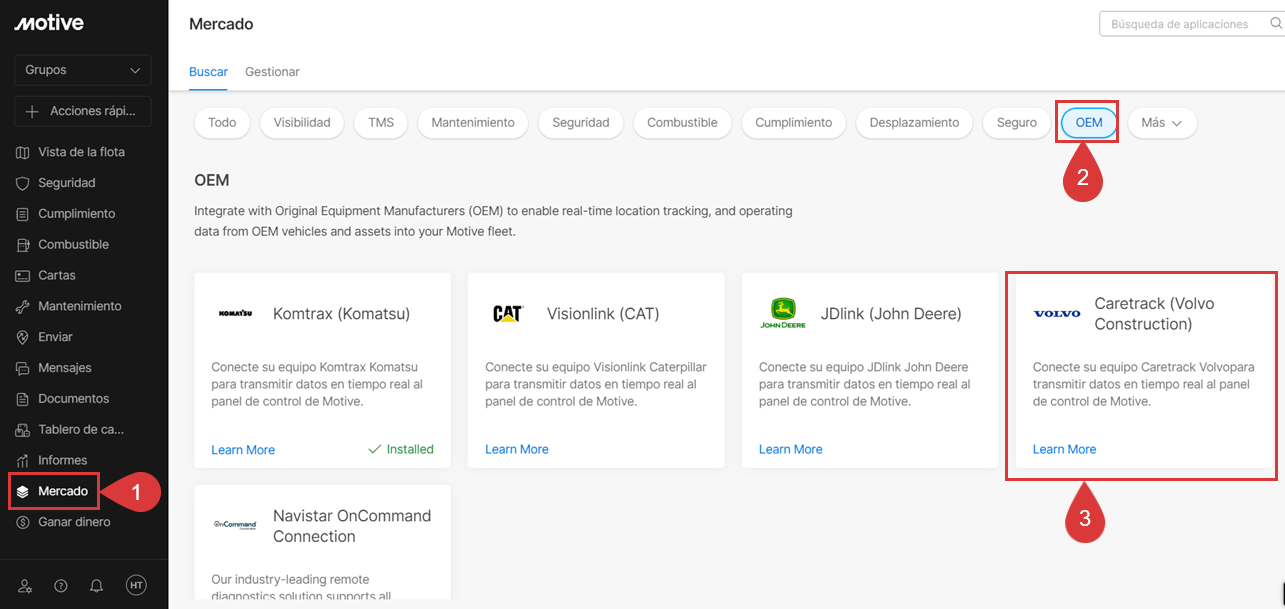Click the Informes chart icon

[24, 461]
